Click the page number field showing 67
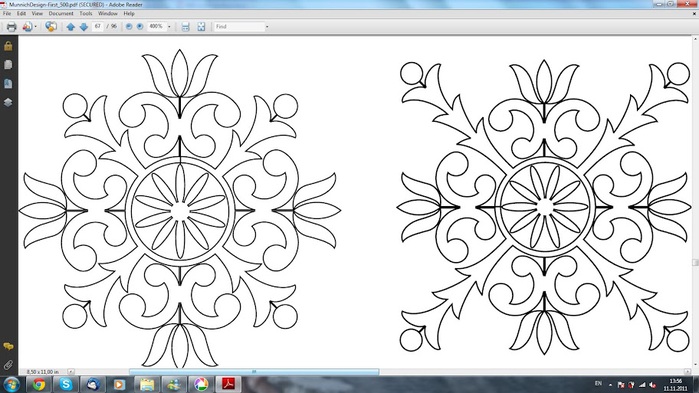The width and height of the screenshot is (699, 393). pyautogui.click(x=98, y=27)
